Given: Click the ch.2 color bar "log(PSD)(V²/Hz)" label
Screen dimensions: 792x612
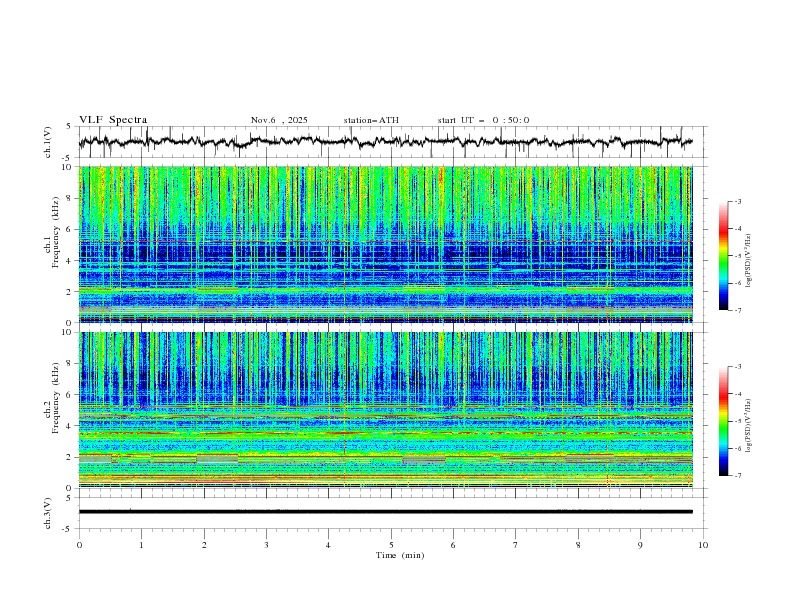Looking at the screenshot, I should pos(749,426).
